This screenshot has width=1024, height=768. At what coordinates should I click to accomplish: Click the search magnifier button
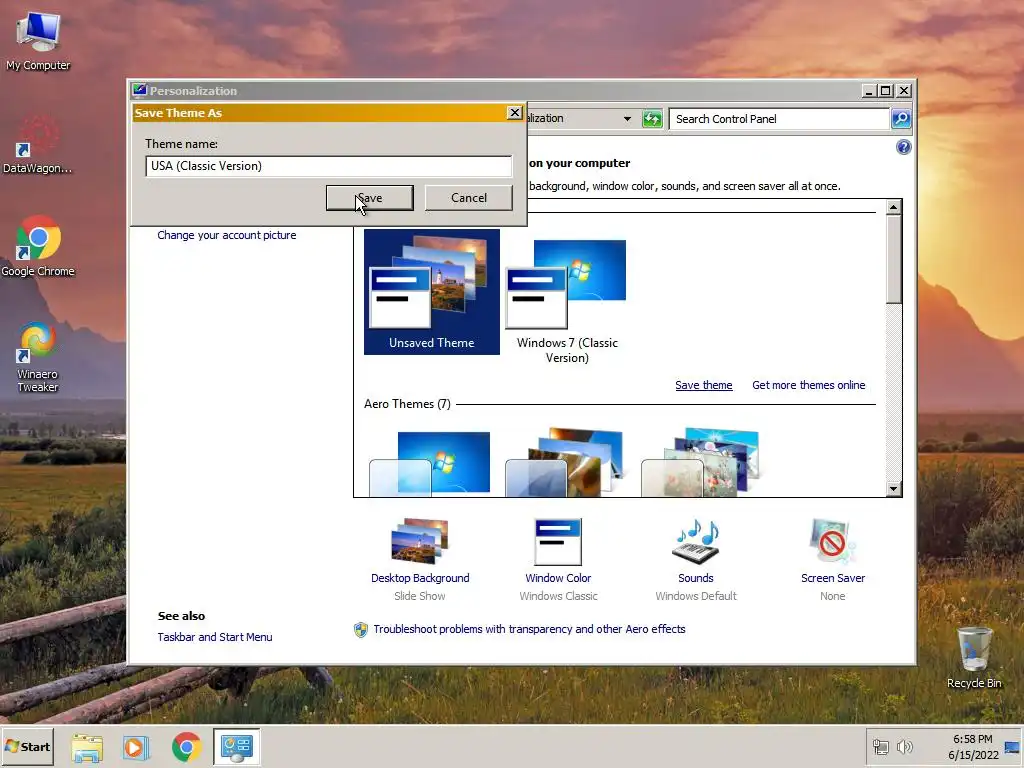[x=901, y=119]
